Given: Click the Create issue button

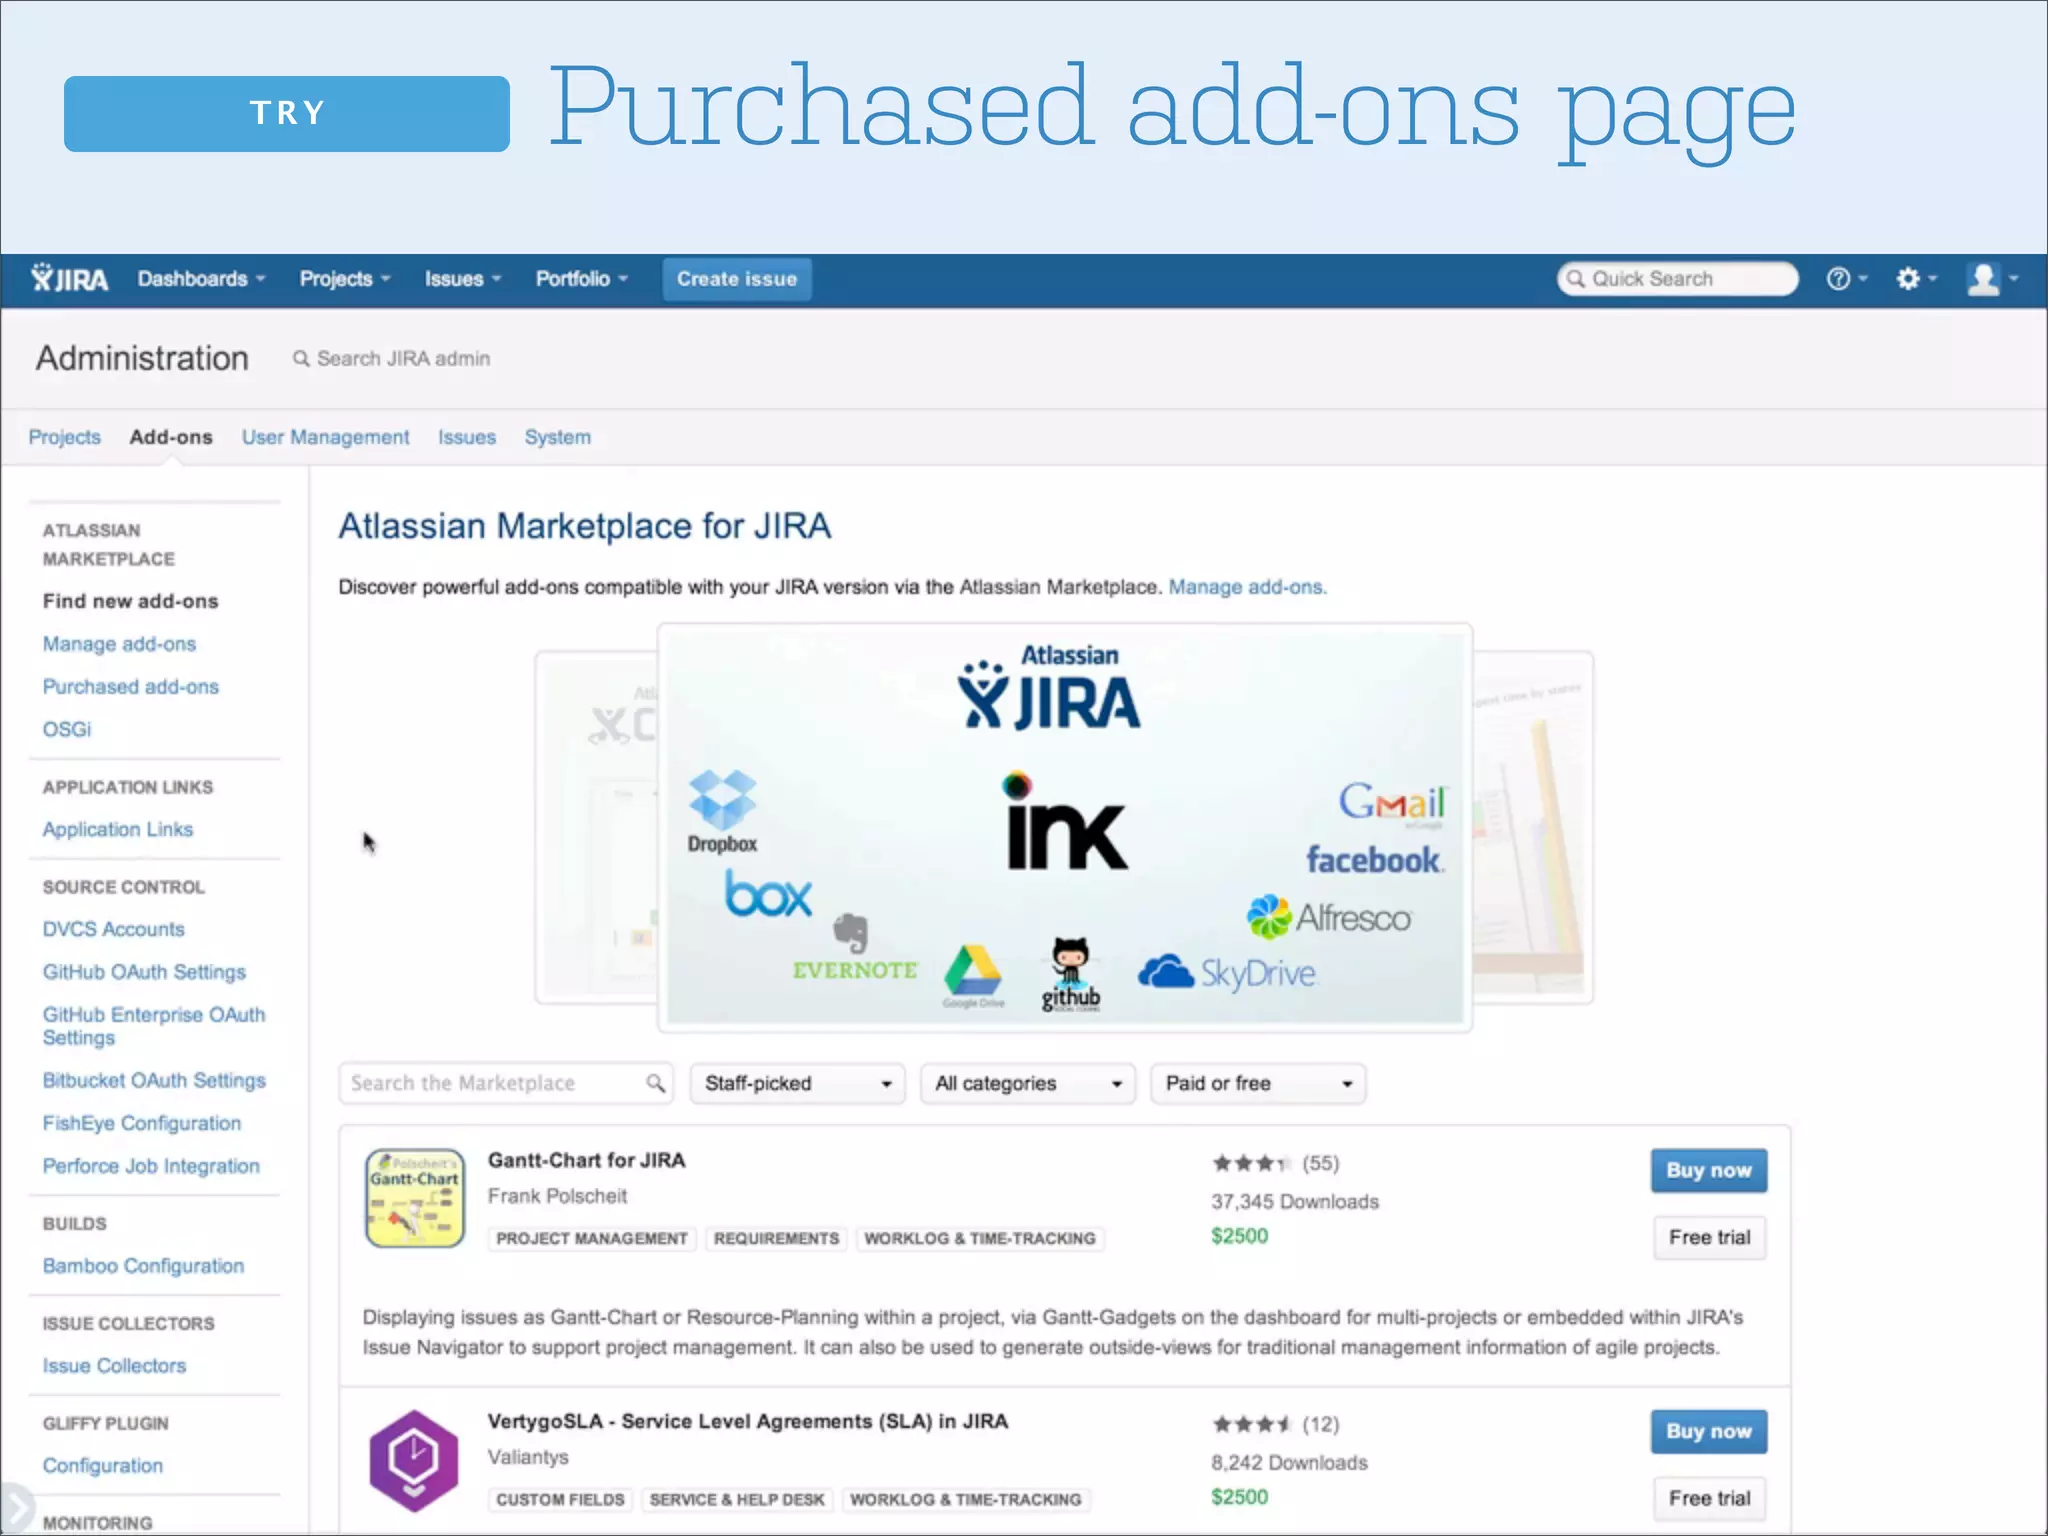Looking at the screenshot, I should [737, 279].
